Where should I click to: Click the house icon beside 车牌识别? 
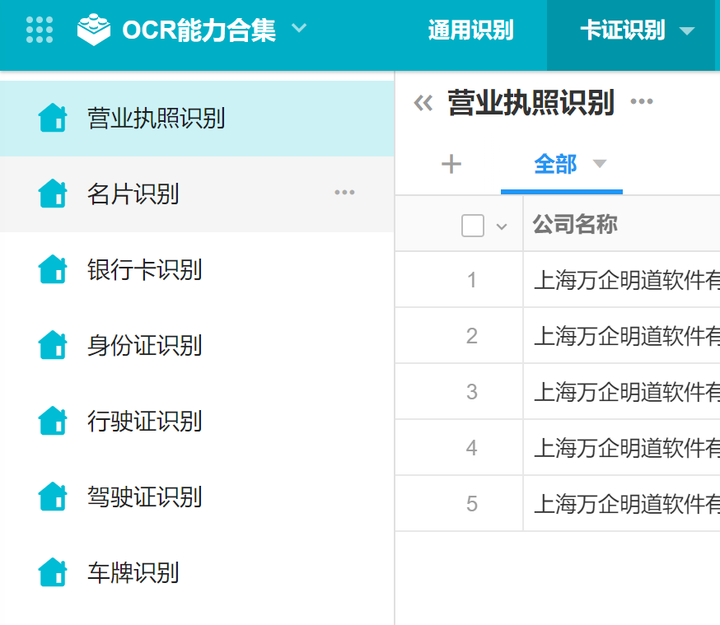(x=52, y=573)
